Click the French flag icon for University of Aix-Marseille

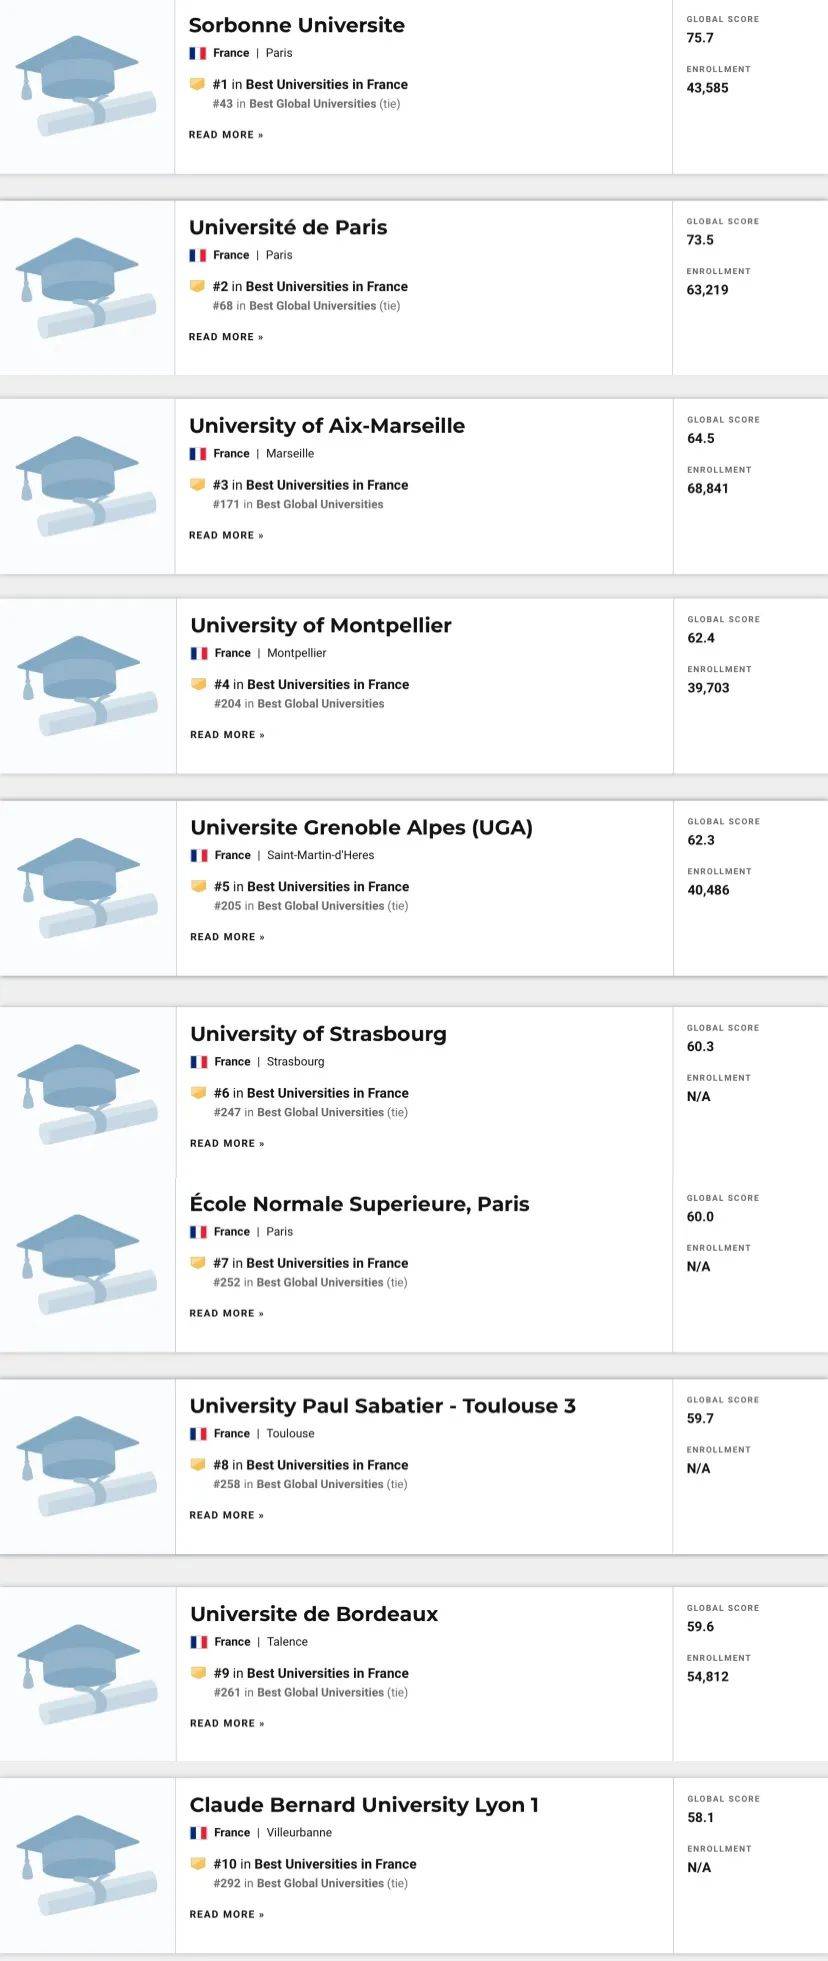pos(197,454)
